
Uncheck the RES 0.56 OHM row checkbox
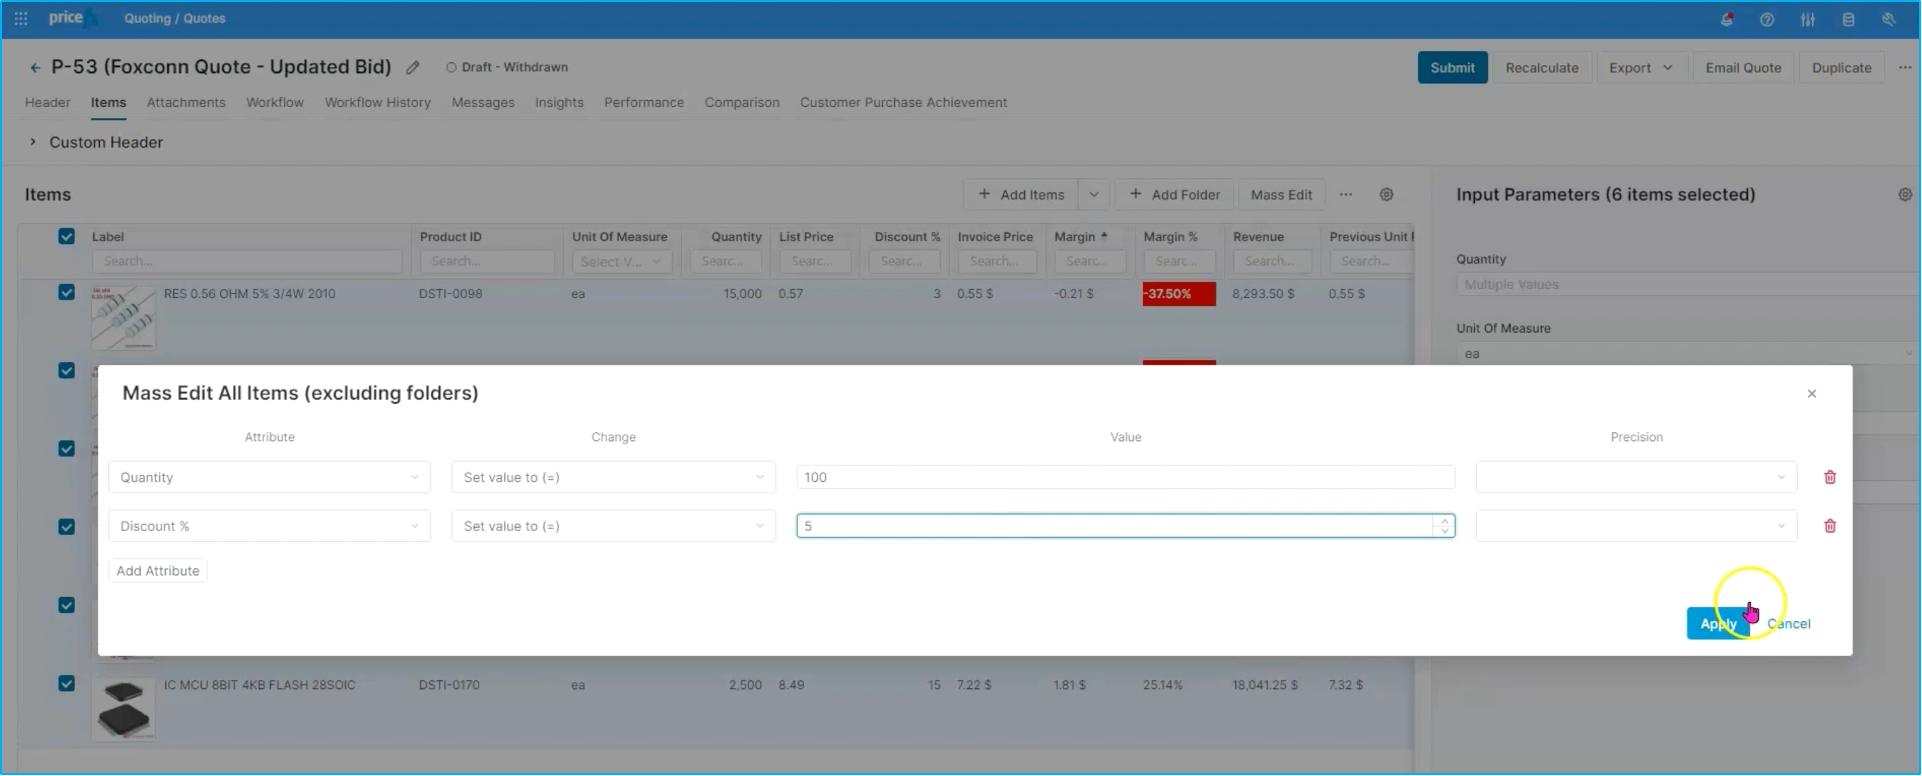(66, 292)
